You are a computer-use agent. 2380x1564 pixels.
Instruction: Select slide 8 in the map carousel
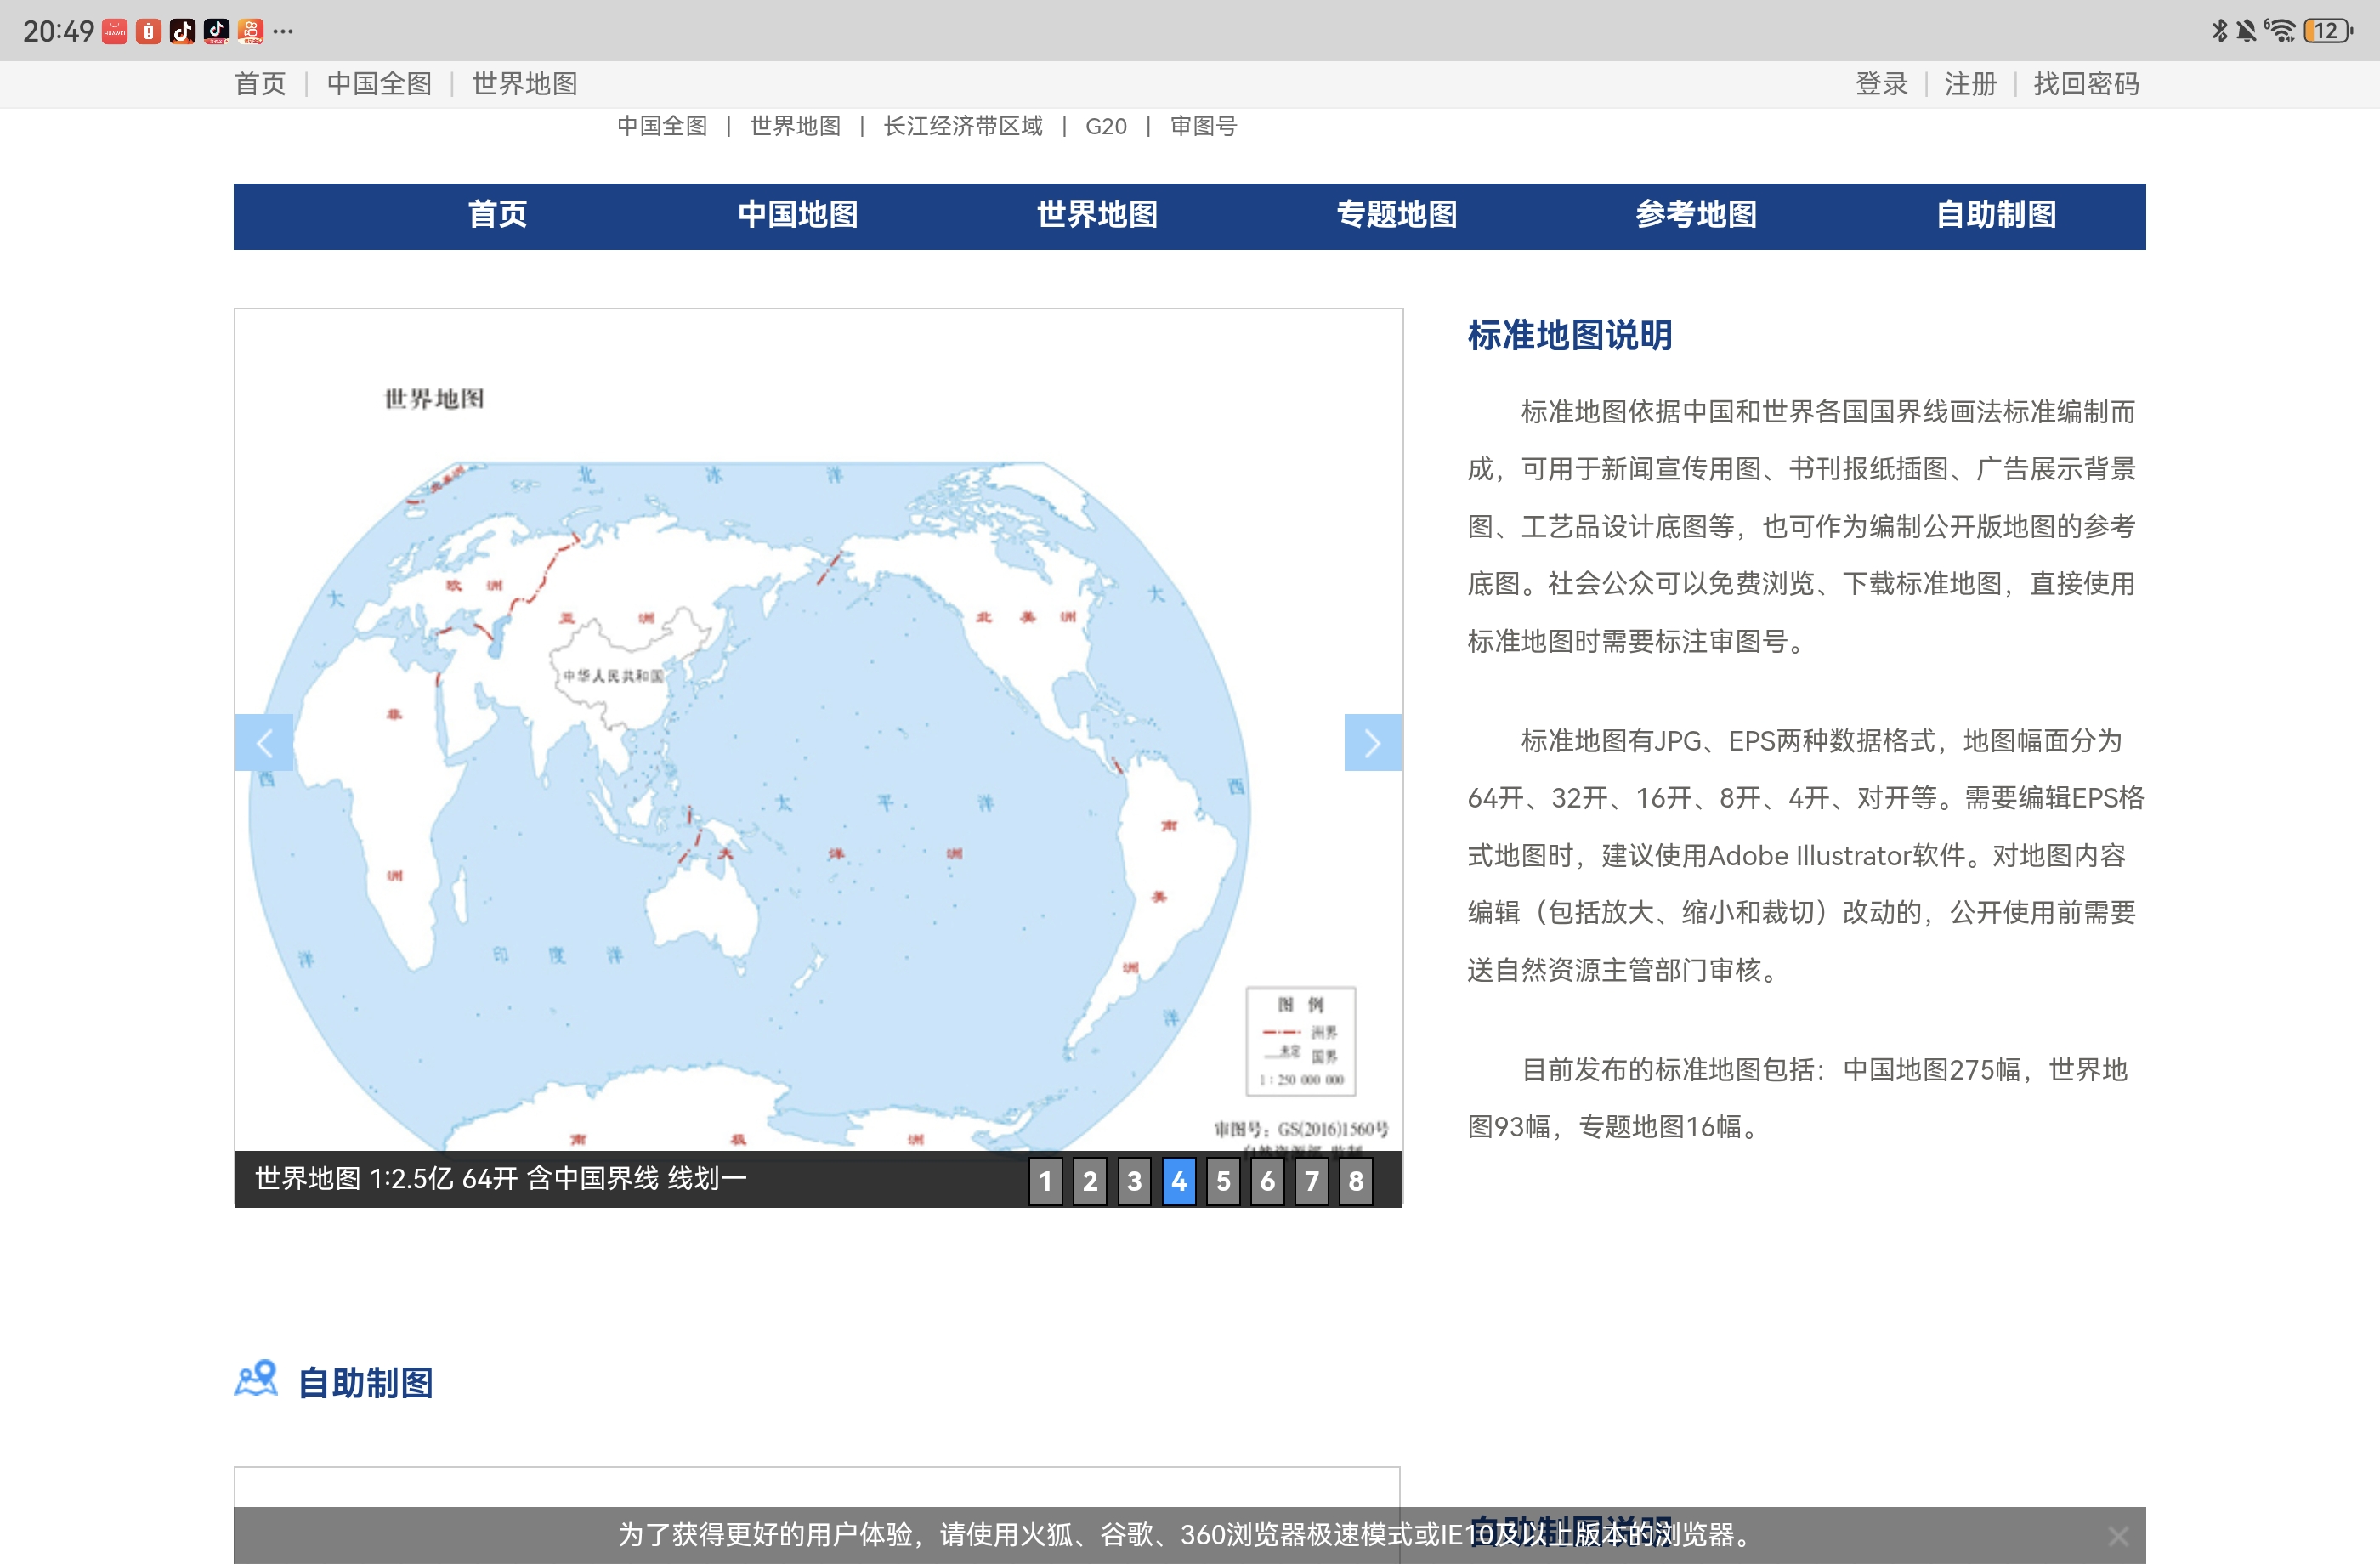(x=1355, y=1181)
